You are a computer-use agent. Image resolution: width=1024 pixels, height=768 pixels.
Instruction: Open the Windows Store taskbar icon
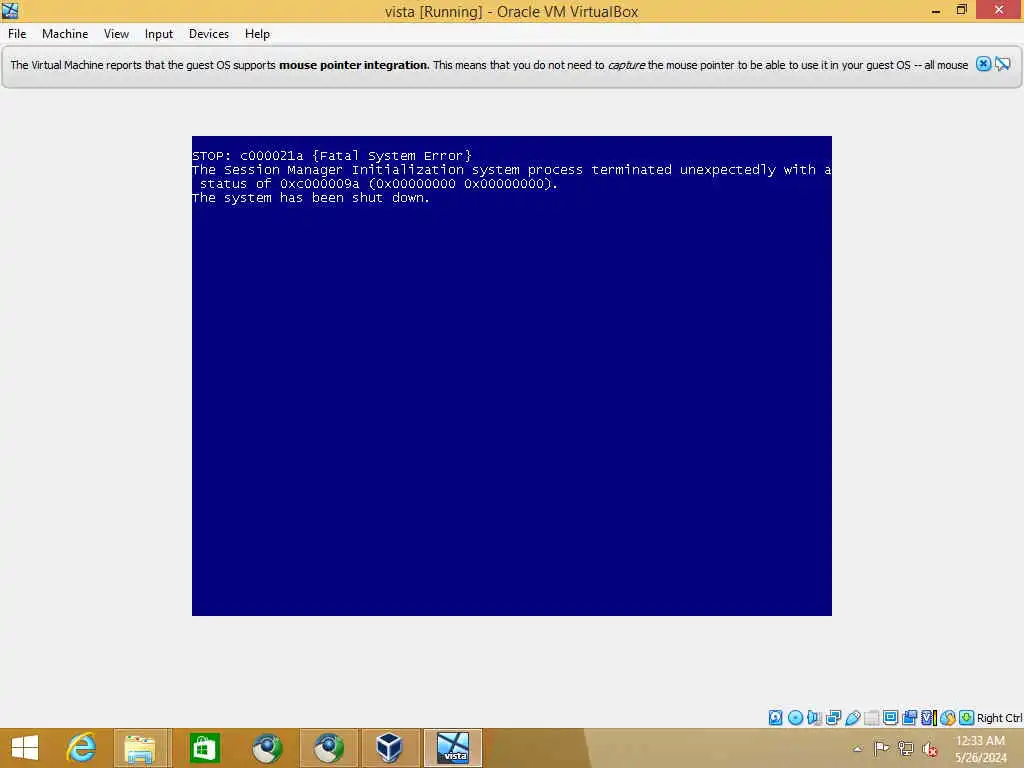tap(204, 748)
